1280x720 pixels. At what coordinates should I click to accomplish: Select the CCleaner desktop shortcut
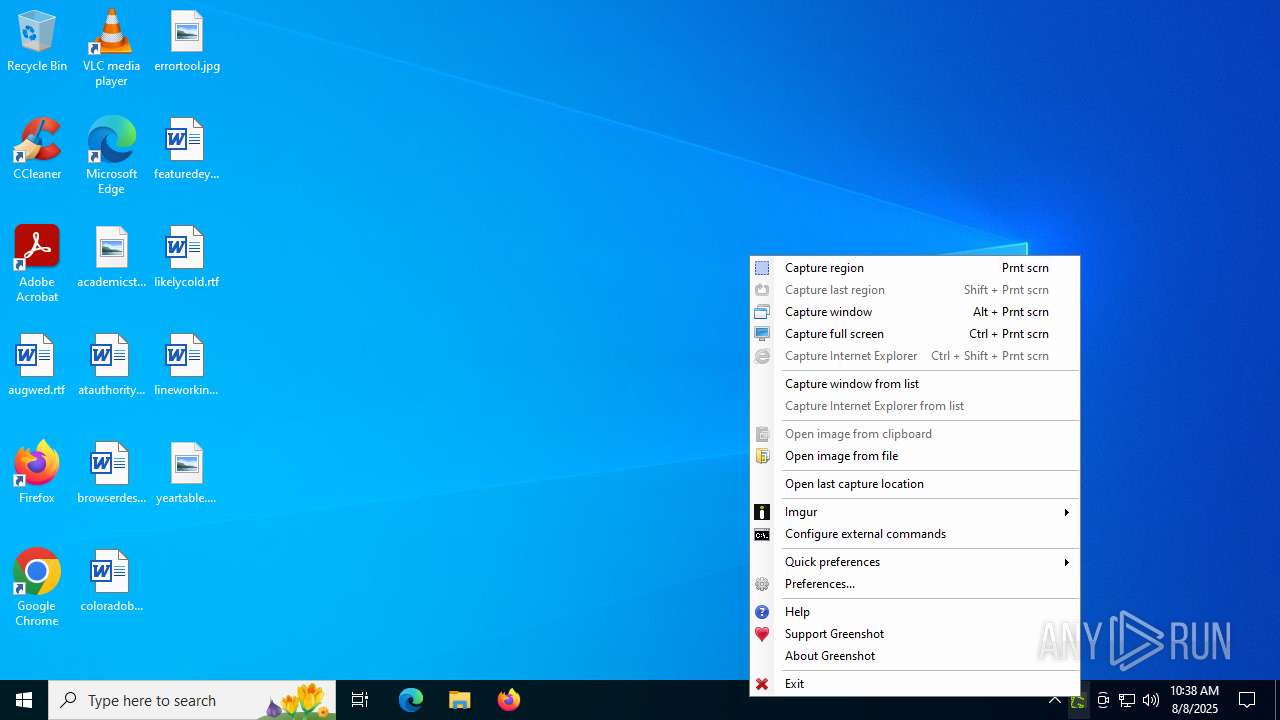[x=37, y=150]
